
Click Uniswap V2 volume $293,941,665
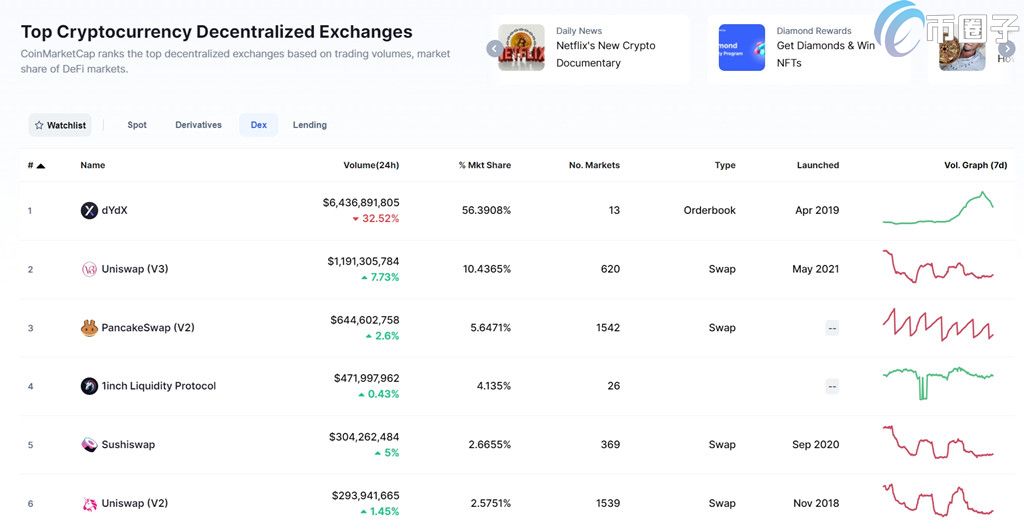click(366, 496)
